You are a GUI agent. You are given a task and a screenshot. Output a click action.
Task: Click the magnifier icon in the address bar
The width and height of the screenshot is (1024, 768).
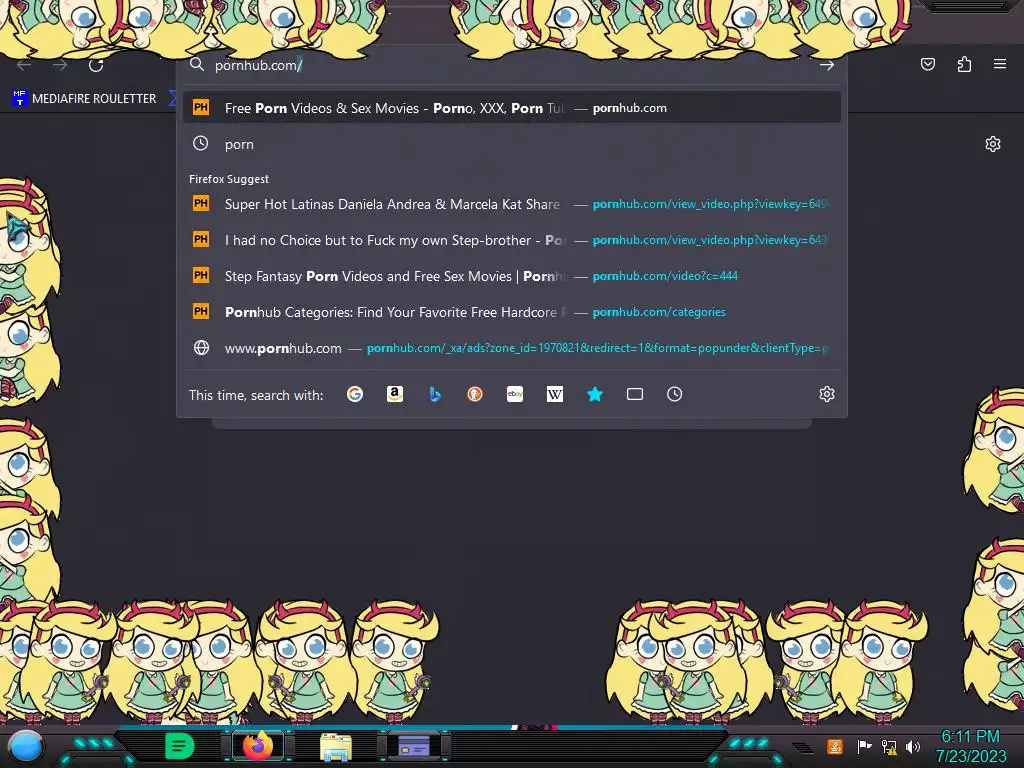pyautogui.click(x=197, y=64)
